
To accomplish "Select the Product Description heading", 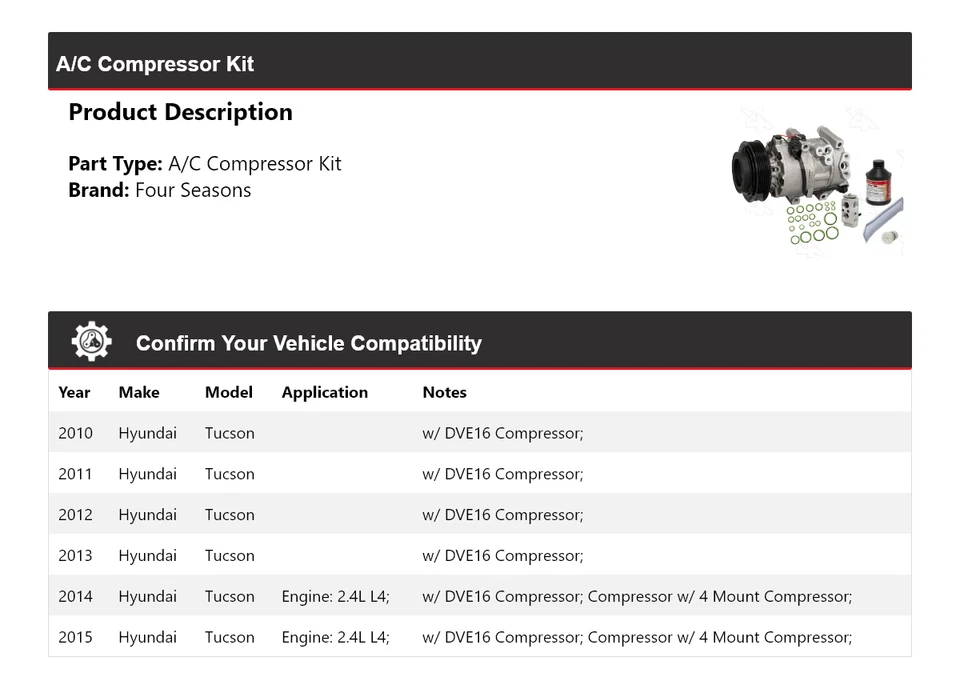I will 180,112.
